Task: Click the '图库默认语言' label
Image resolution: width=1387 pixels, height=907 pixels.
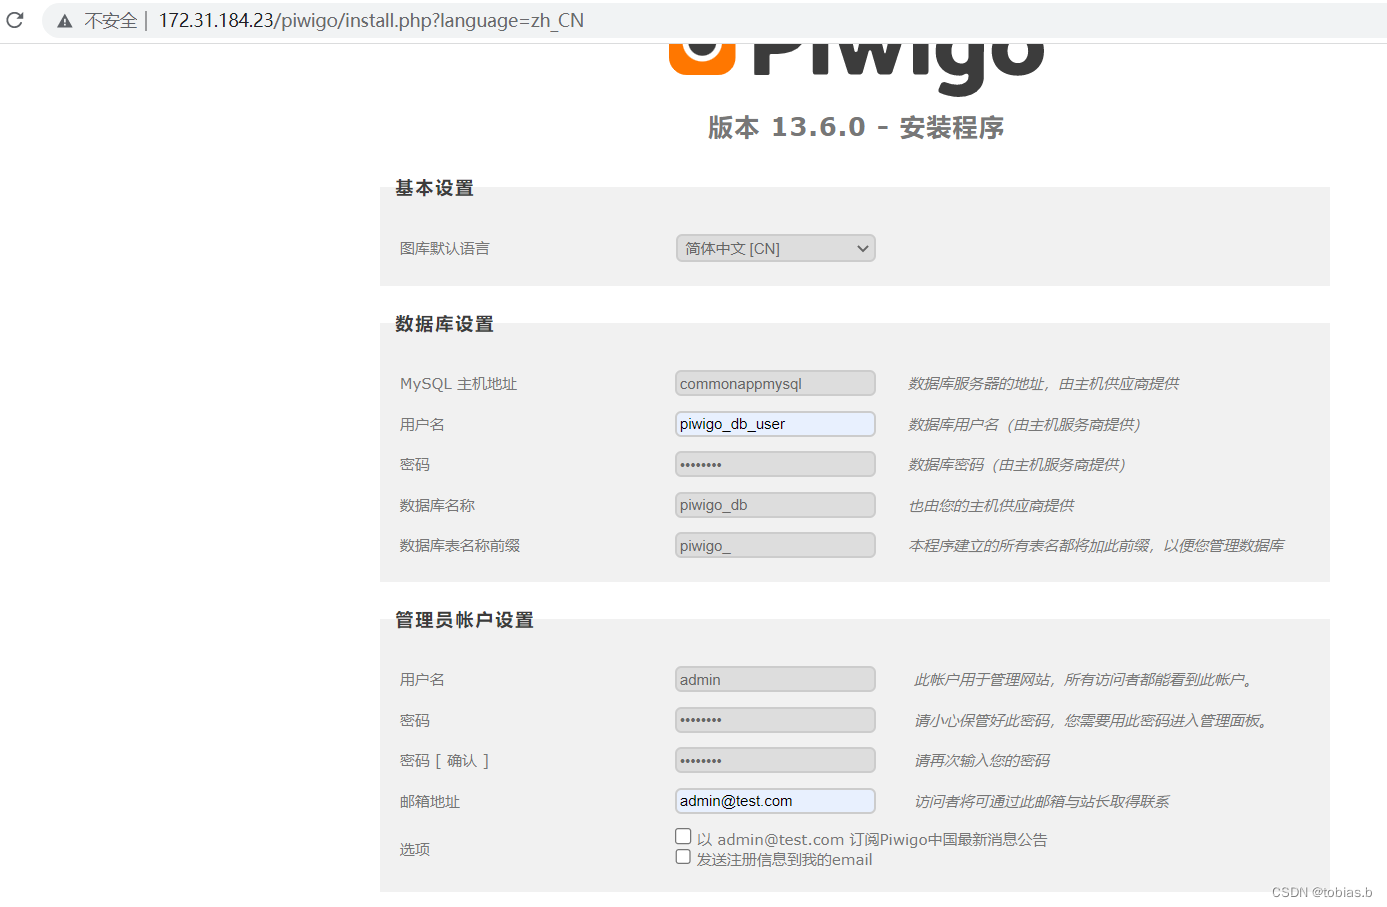Action: [x=445, y=249]
